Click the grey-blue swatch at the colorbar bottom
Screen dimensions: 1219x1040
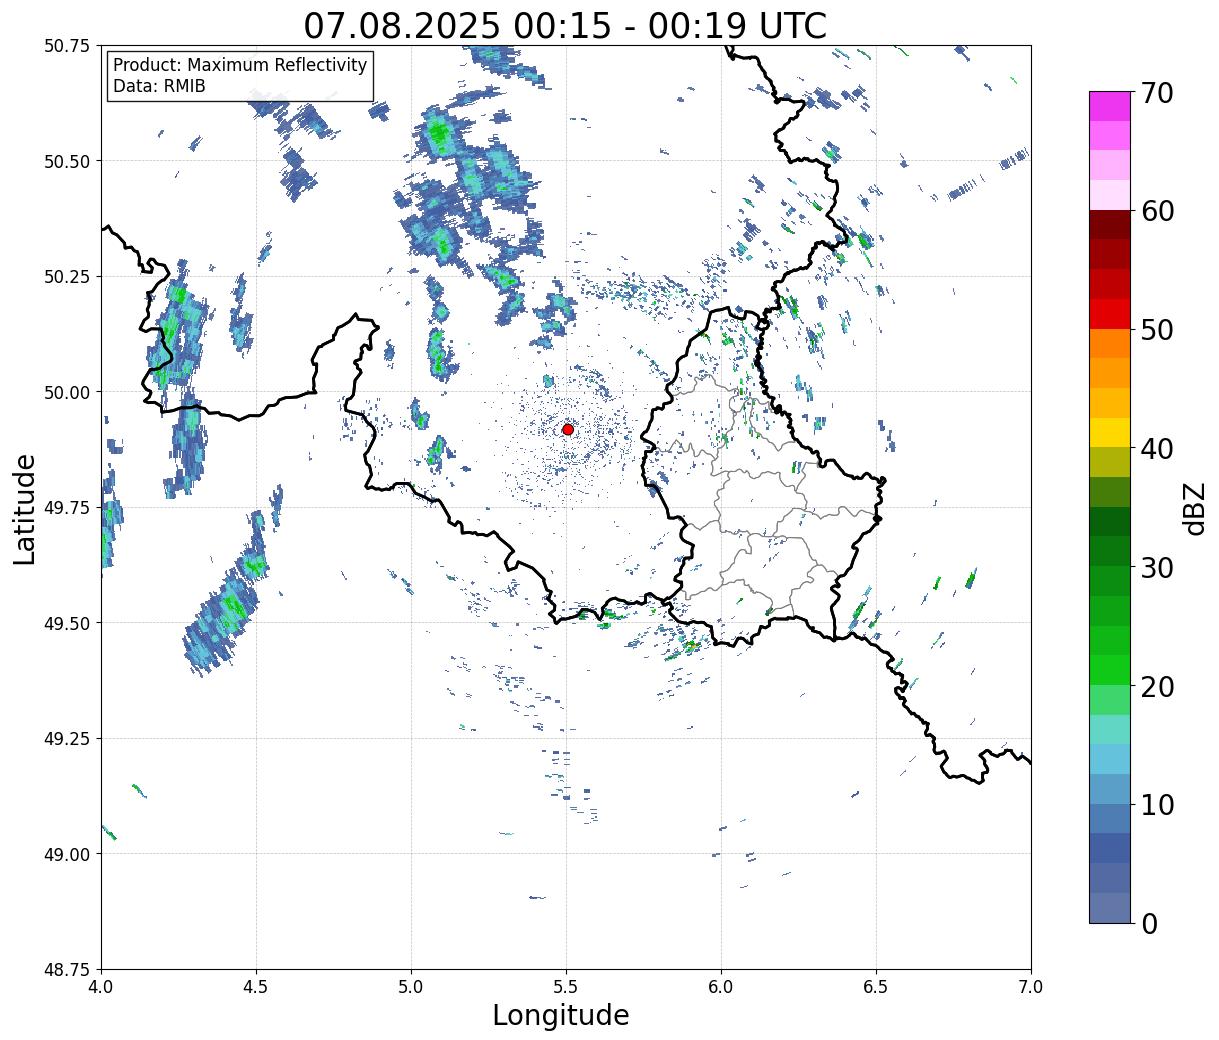(x=1110, y=907)
